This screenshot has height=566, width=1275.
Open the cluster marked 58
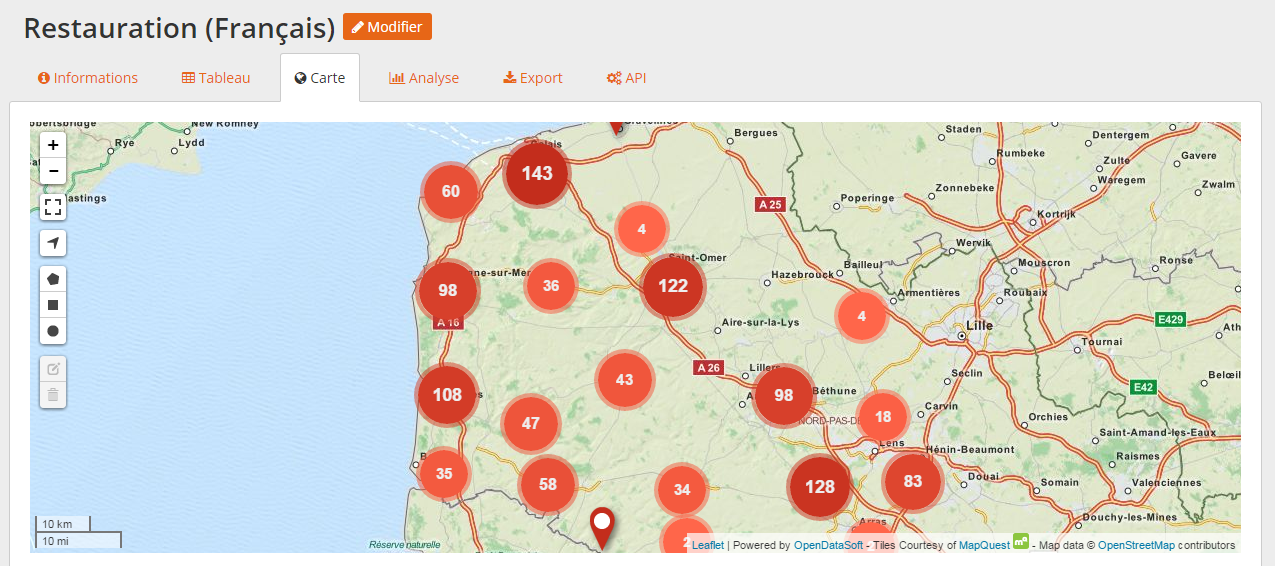click(548, 485)
